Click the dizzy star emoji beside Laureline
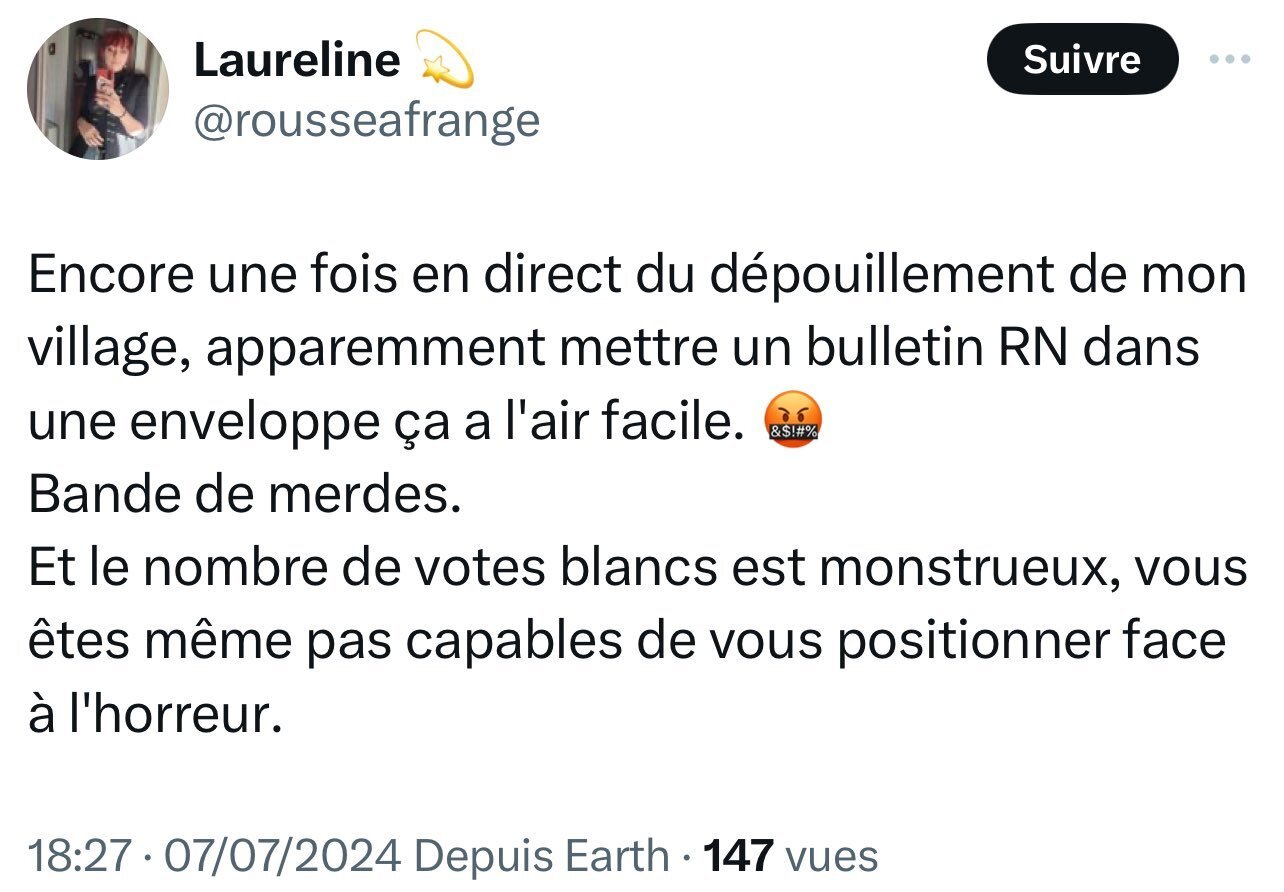Image resolution: width=1284 pixels, height=892 pixels. click(443, 60)
